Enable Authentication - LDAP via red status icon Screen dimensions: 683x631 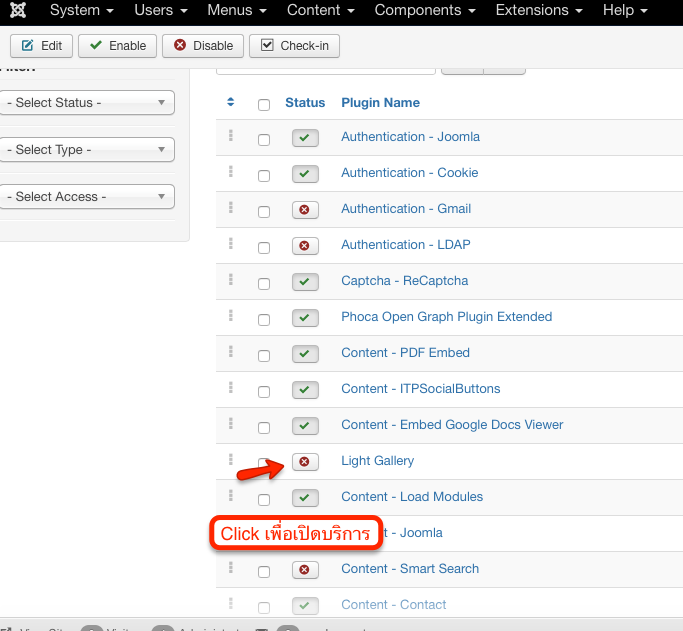point(305,246)
